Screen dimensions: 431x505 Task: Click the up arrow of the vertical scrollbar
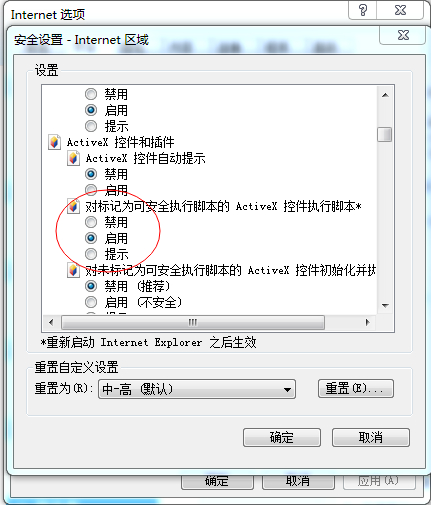(x=385, y=95)
